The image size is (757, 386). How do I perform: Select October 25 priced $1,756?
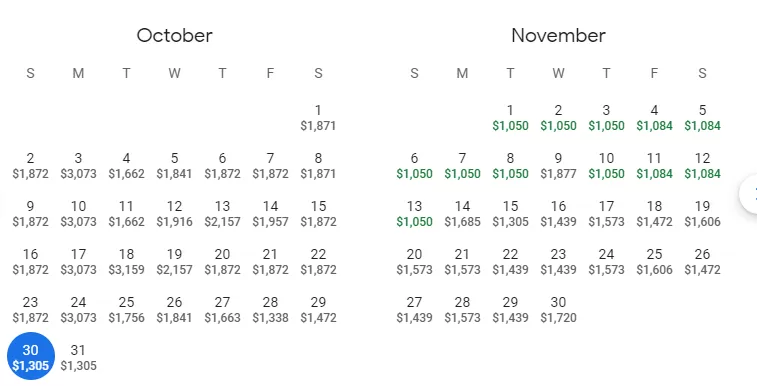point(126,309)
